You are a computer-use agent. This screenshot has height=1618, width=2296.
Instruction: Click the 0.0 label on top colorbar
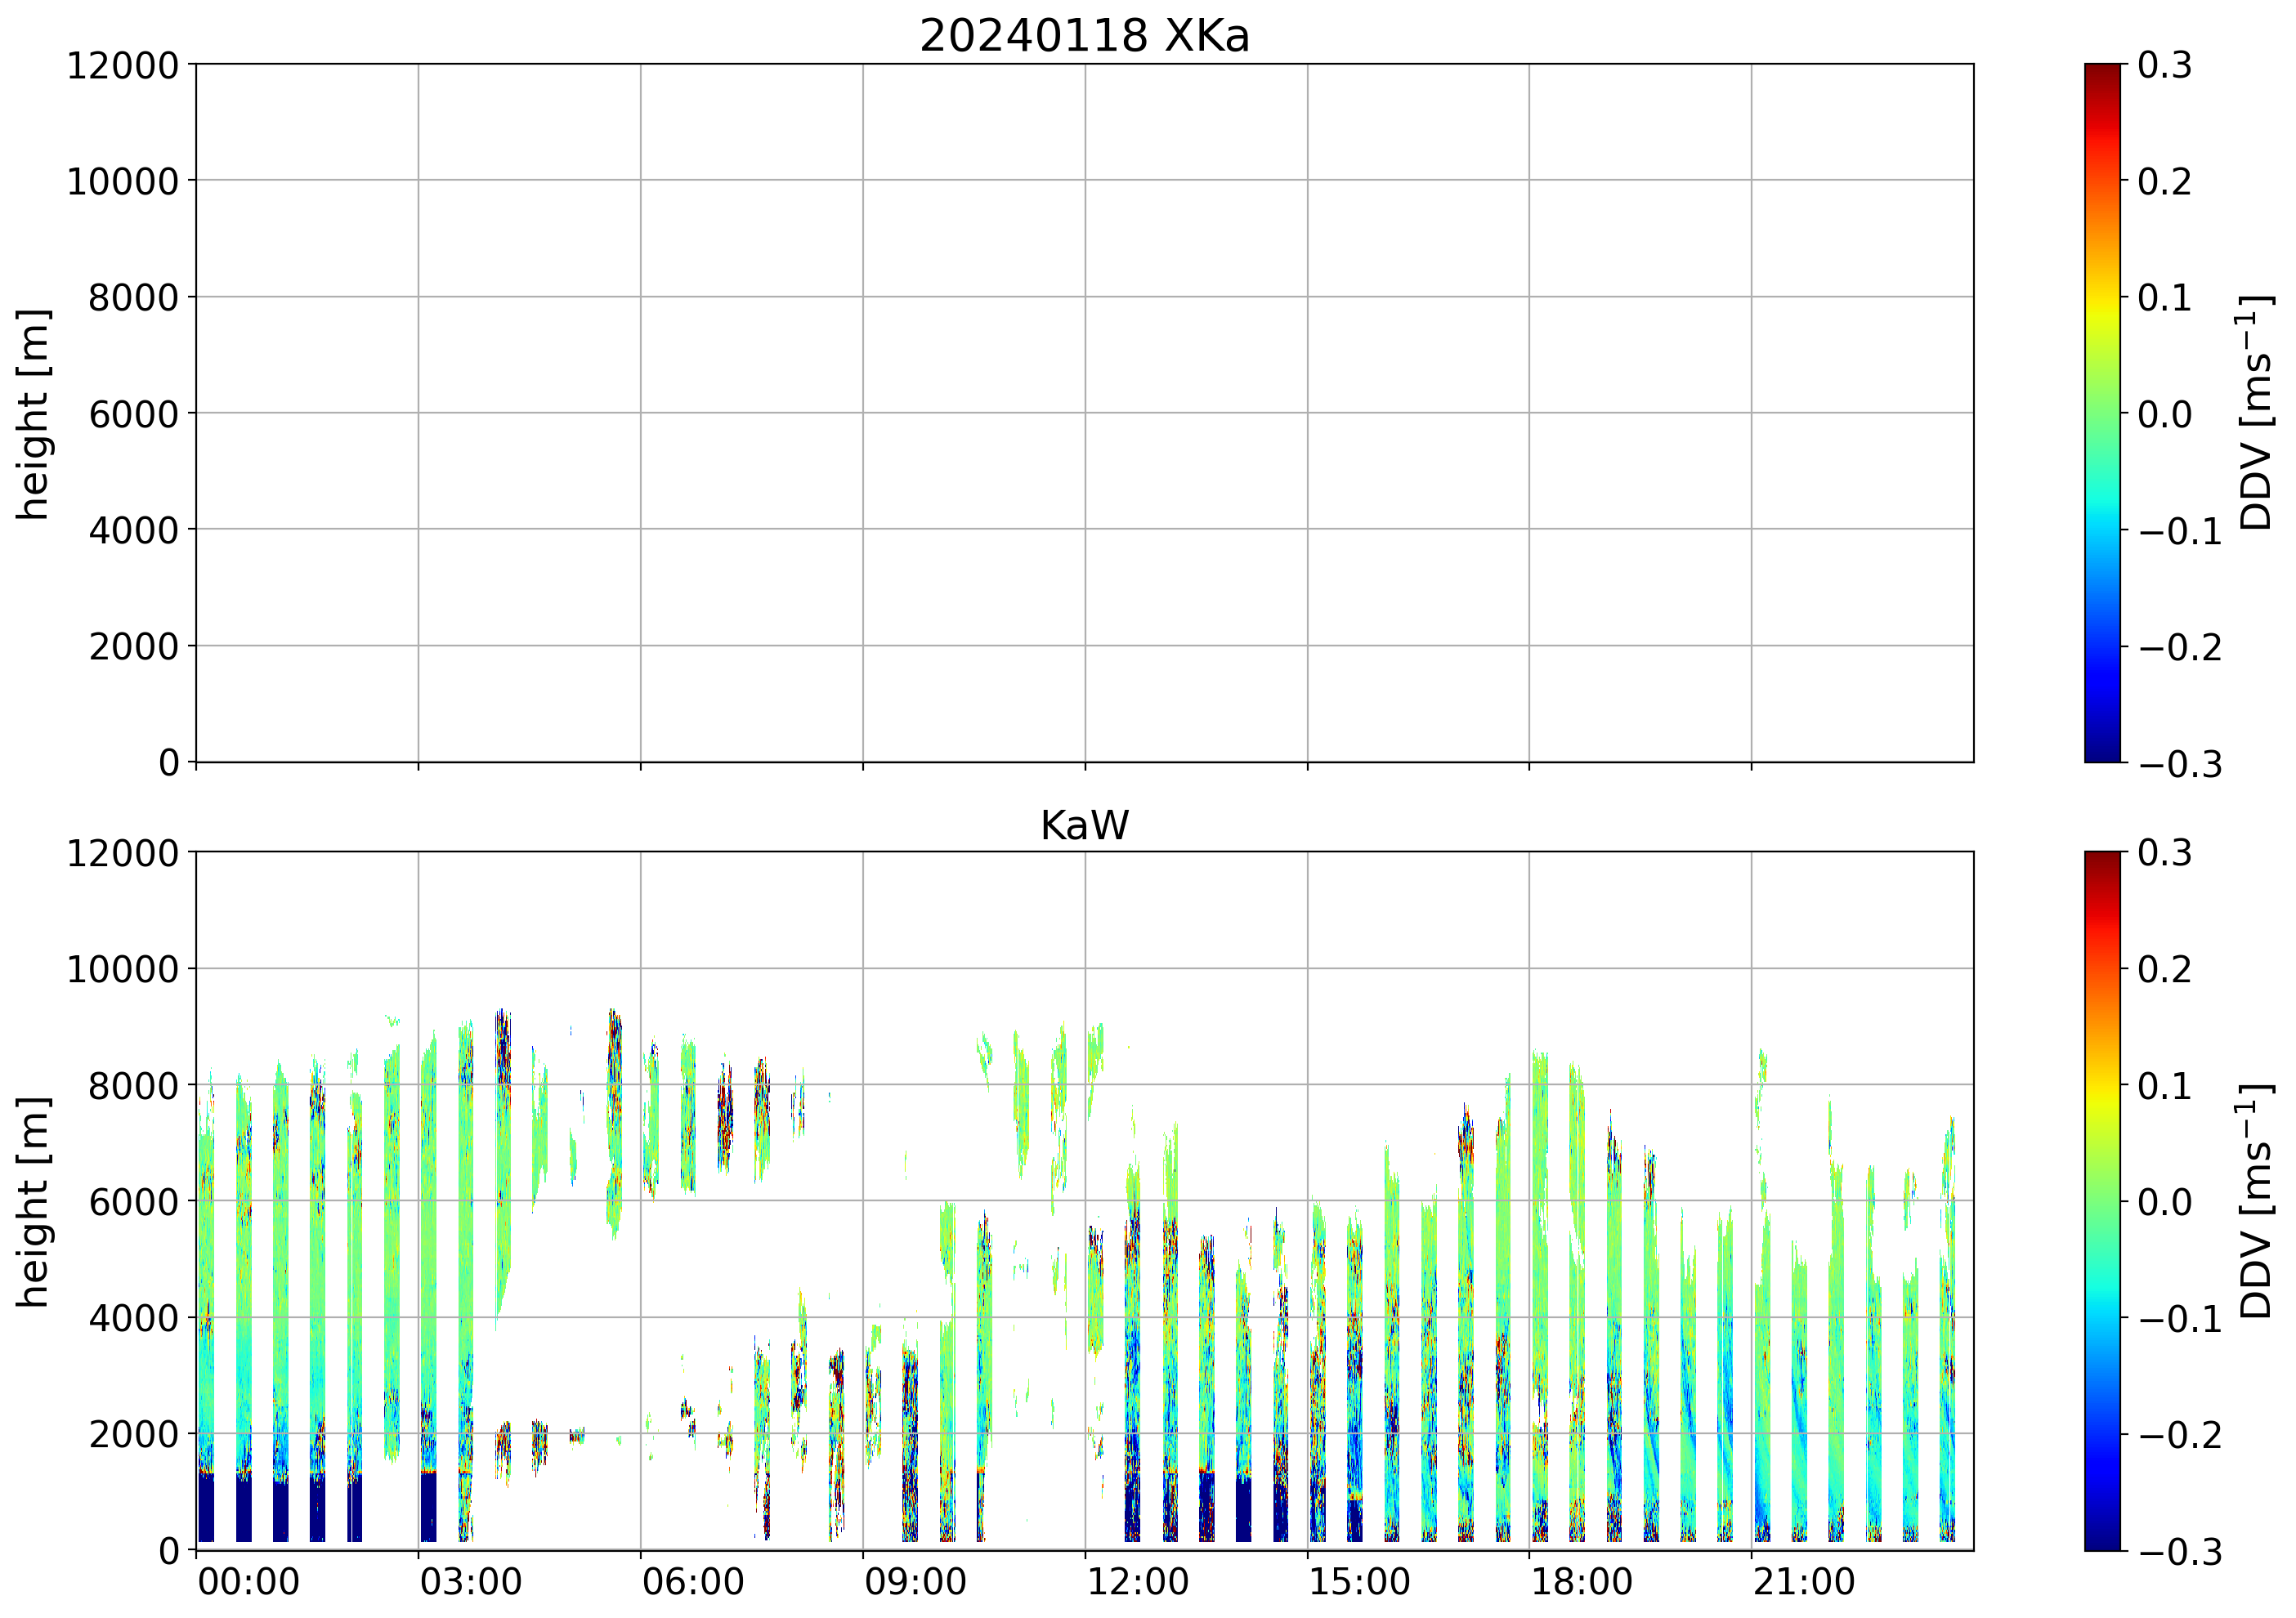pyautogui.click(x=2165, y=414)
